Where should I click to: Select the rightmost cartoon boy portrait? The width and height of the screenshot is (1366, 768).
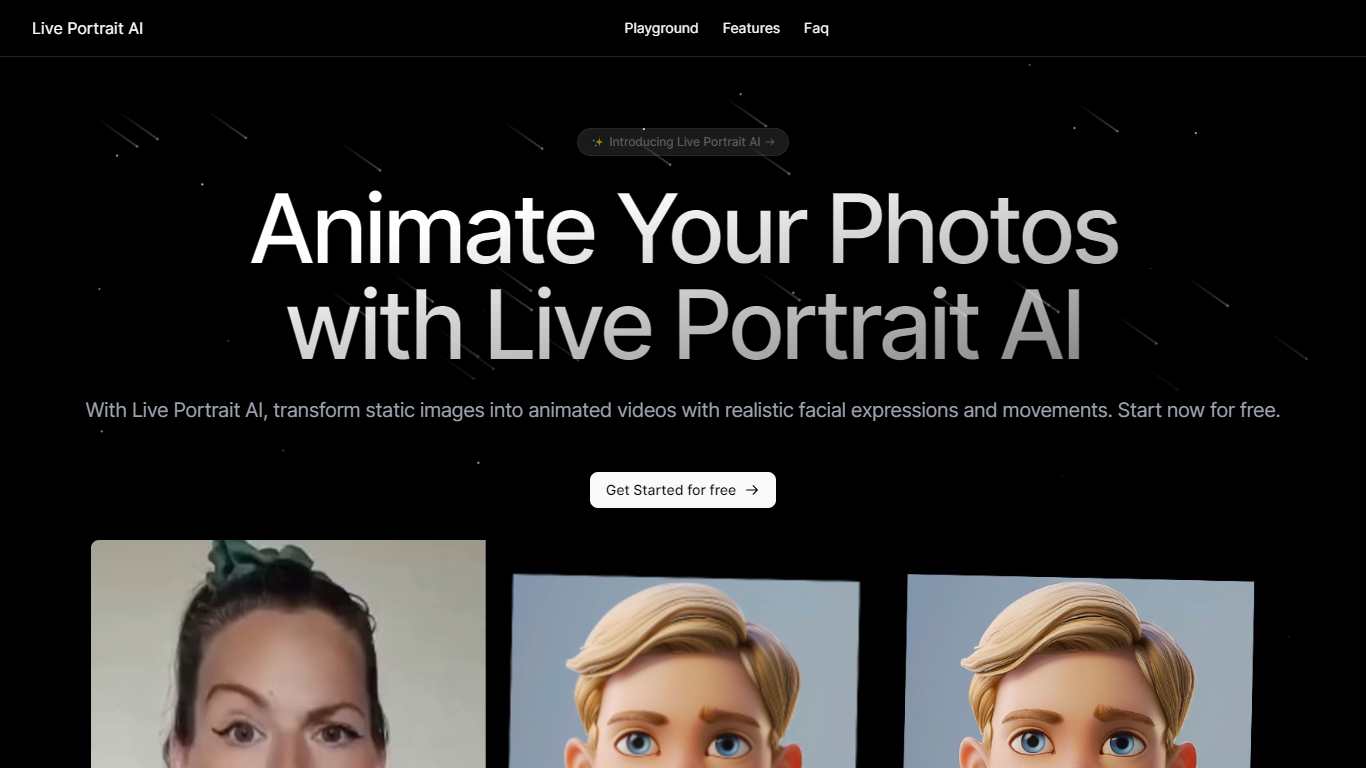(x=1079, y=671)
